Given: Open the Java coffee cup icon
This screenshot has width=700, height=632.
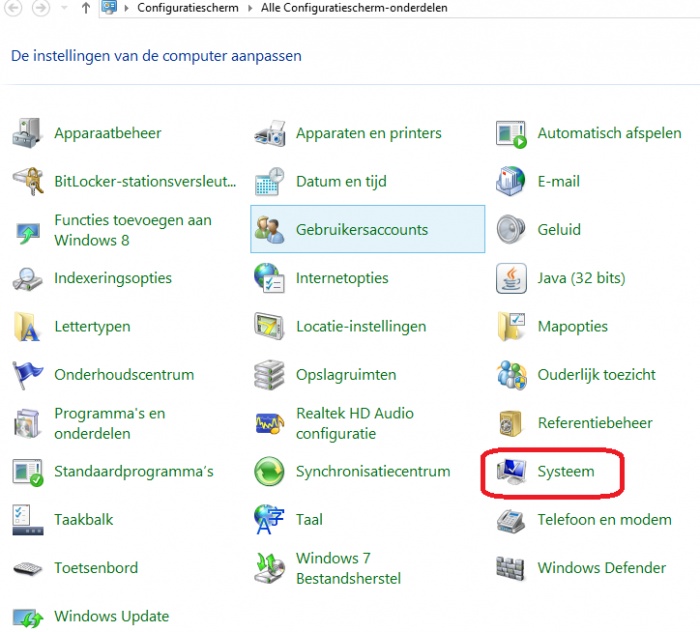Looking at the screenshot, I should click(511, 278).
